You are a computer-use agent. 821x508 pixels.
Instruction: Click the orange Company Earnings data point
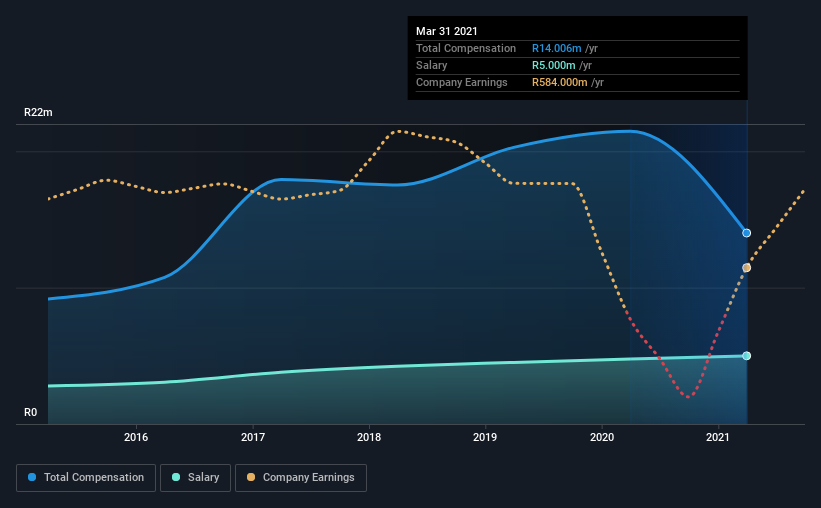pyautogui.click(x=747, y=268)
